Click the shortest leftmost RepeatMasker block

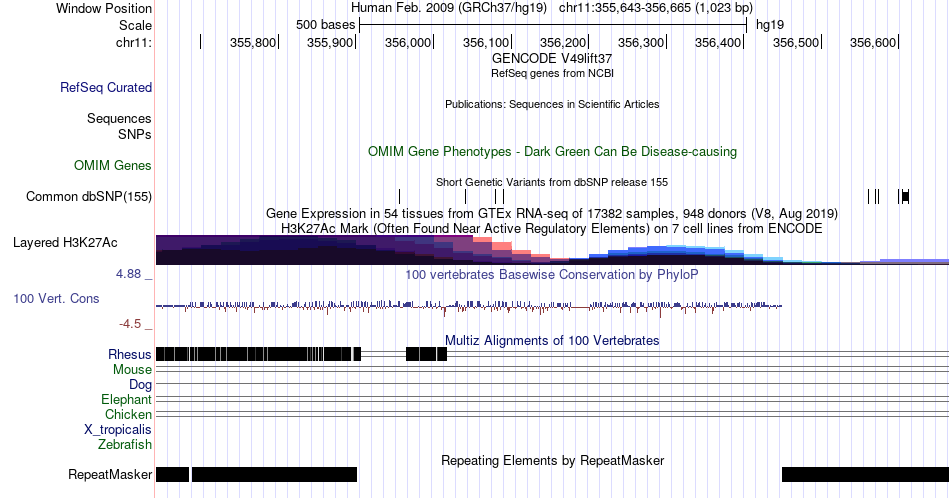pyautogui.click(x=173, y=474)
